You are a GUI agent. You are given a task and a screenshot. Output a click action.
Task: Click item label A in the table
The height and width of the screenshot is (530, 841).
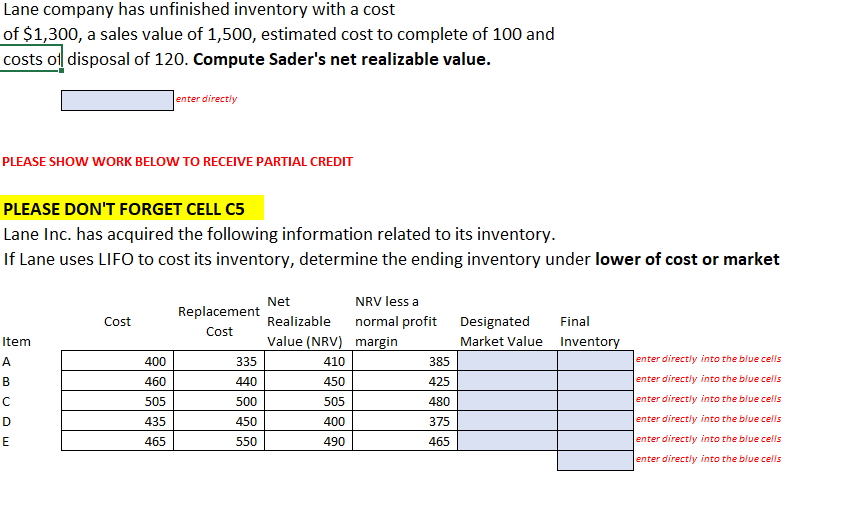(6, 362)
